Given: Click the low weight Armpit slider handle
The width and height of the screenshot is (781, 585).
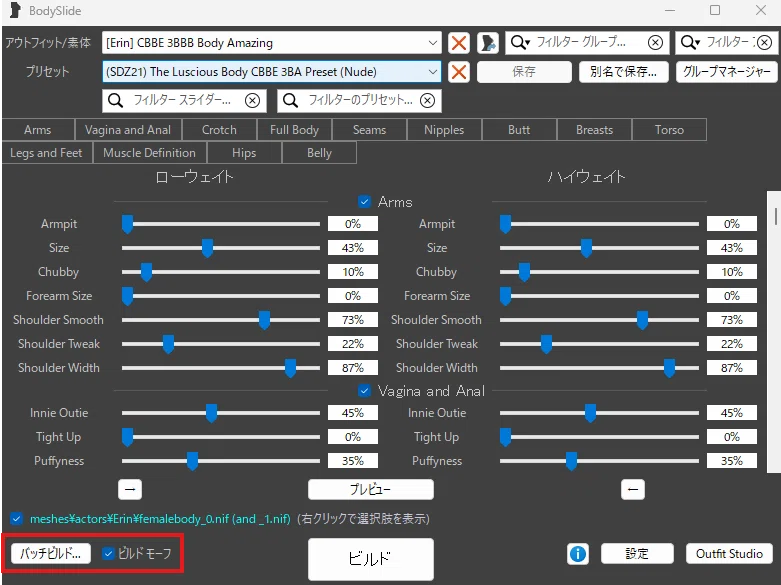Looking at the screenshot, I should point(128,224).
